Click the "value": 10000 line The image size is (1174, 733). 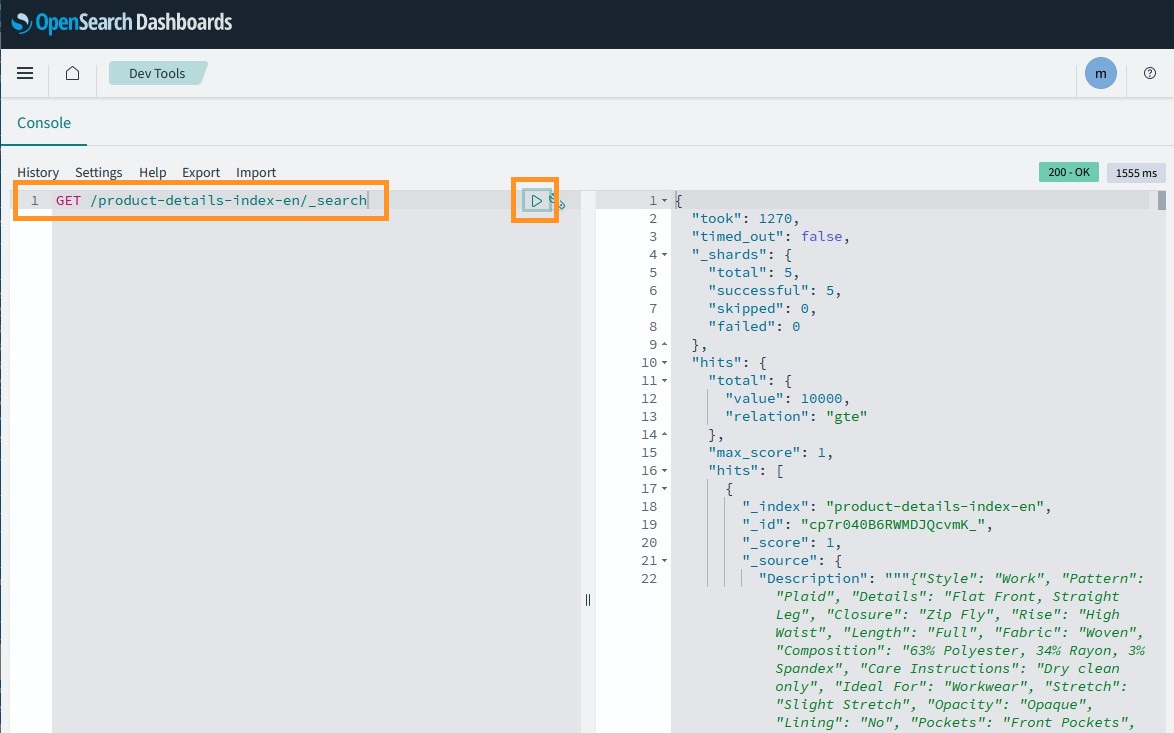click(x=788, y=398)
